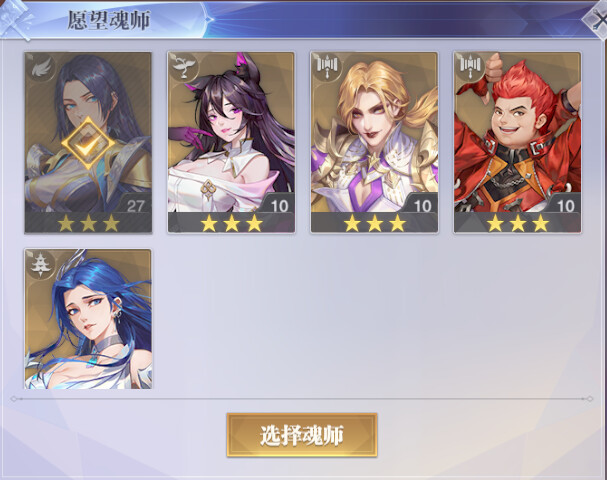607x480 pixels.
Task: Click the hammer emblem beside 愿望魂师 title
Action: [15, 19]
